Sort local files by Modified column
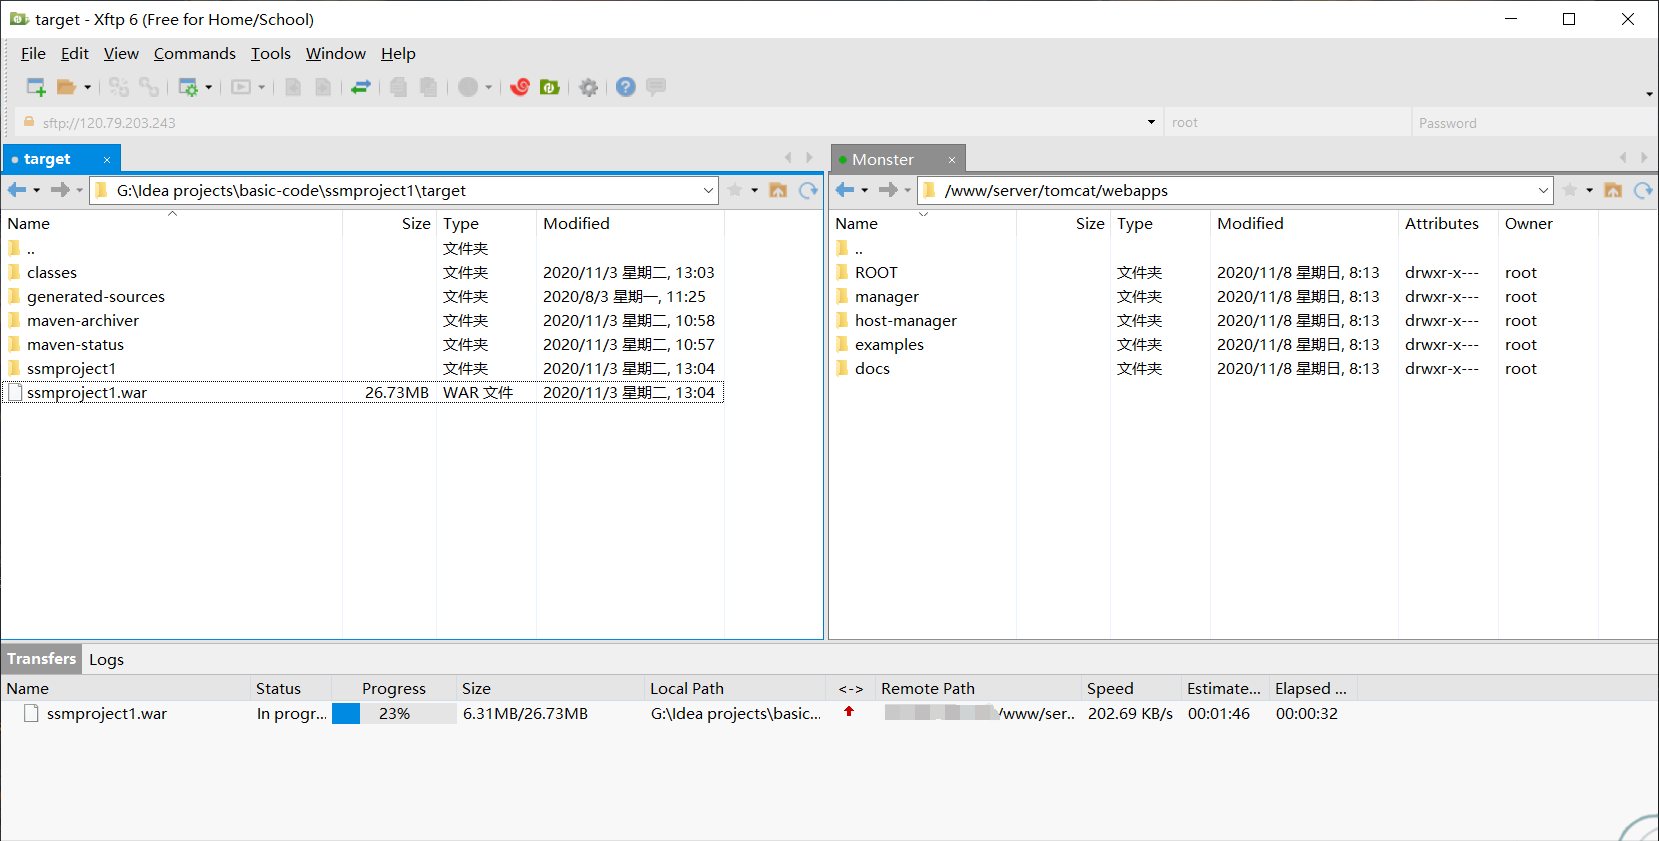Image resolution: width=1659 pixels, height=841 pixels. point(630,224)
